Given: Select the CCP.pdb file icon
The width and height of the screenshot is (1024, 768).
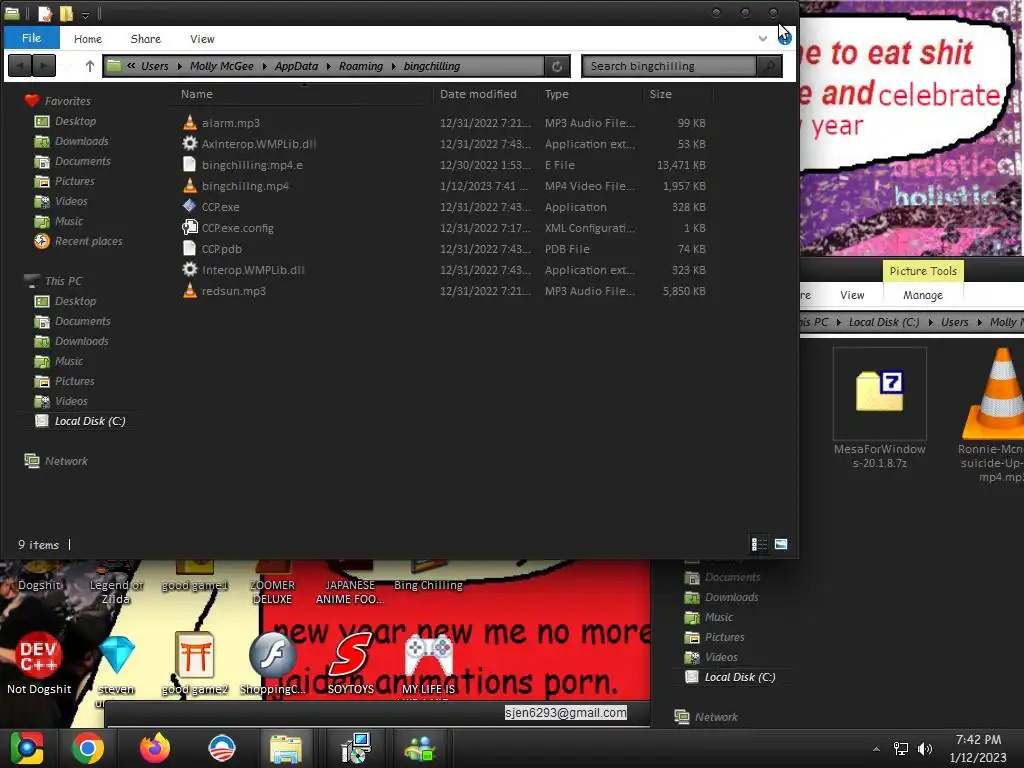Looking at the screenshot, I should pos(189,248).
